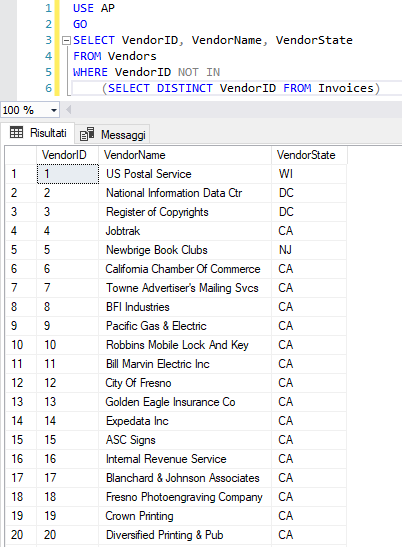Click Diversified Printing & Pub cell
This screenshot has width=402, height=547.
click(185, 535)
